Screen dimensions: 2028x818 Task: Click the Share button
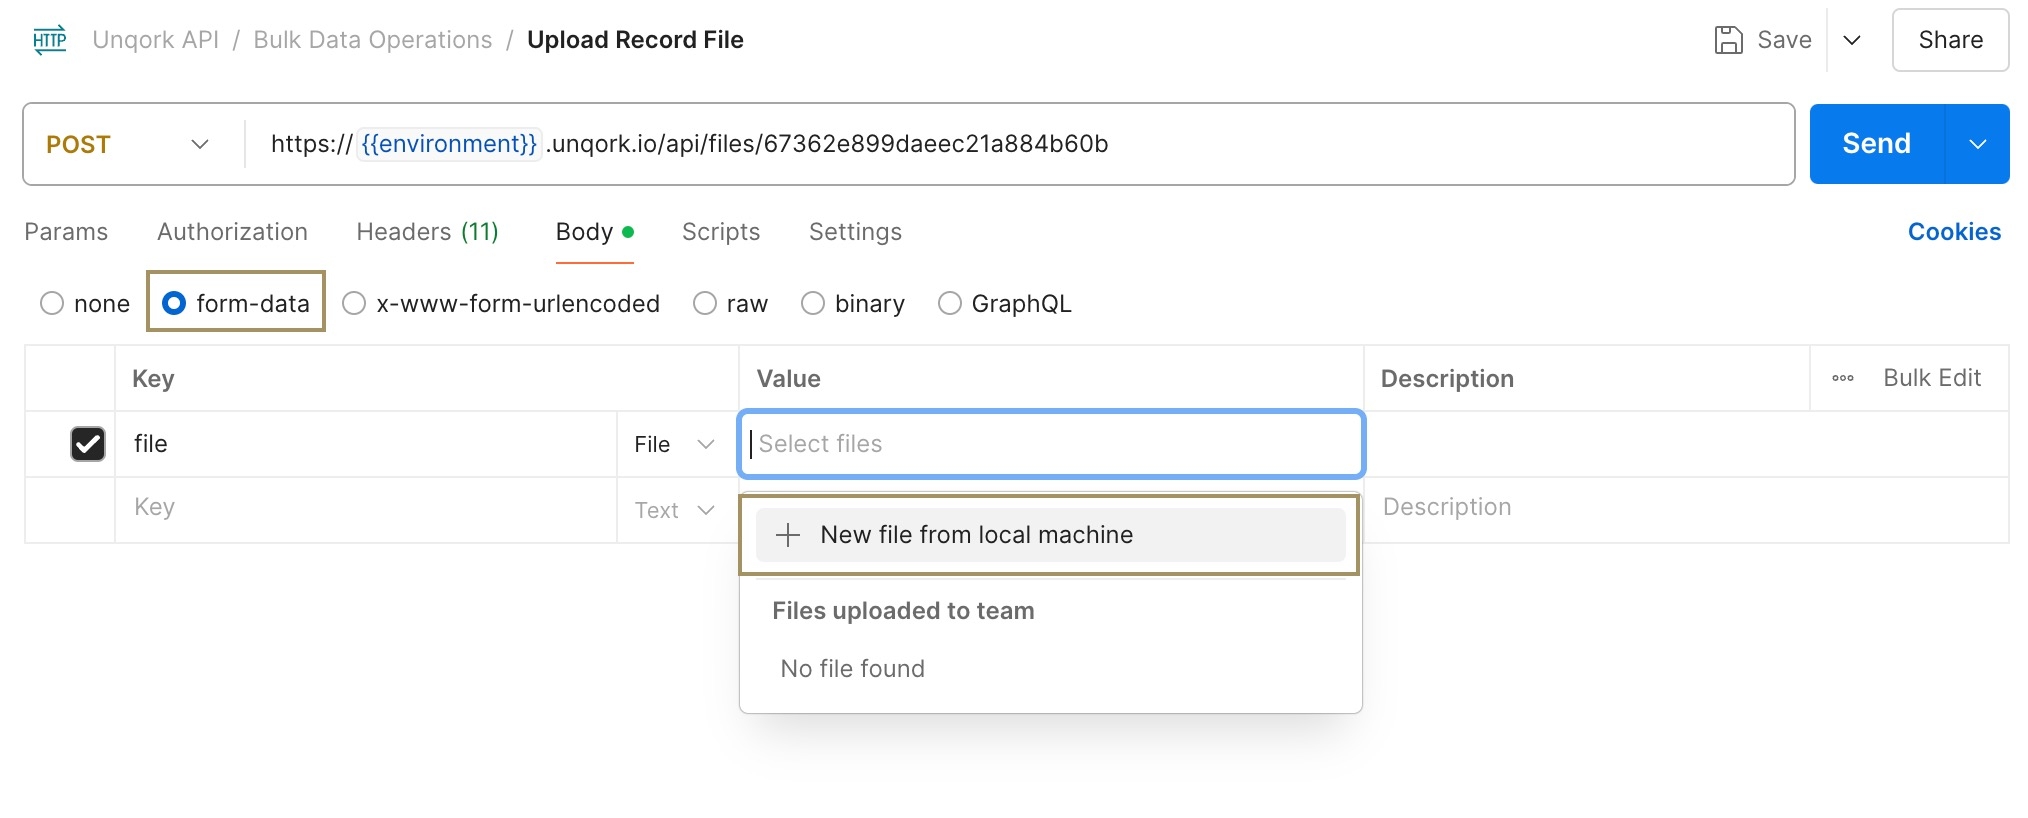point(1950,40)
